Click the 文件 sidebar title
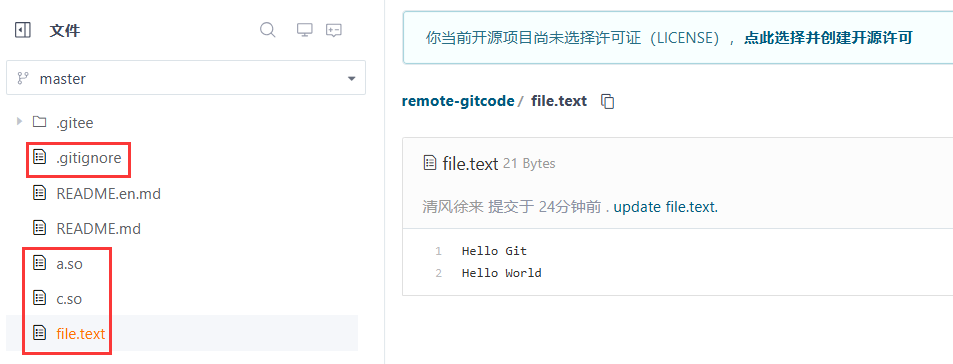Viewport: 953px width, 364px height. (x=64, y=30)
